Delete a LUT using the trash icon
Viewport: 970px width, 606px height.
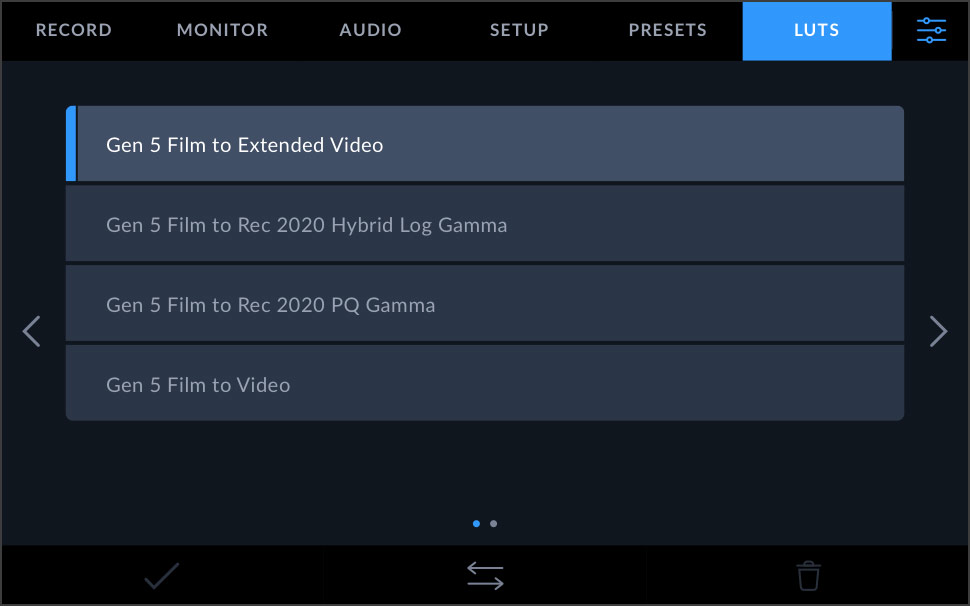click(808, 575)
